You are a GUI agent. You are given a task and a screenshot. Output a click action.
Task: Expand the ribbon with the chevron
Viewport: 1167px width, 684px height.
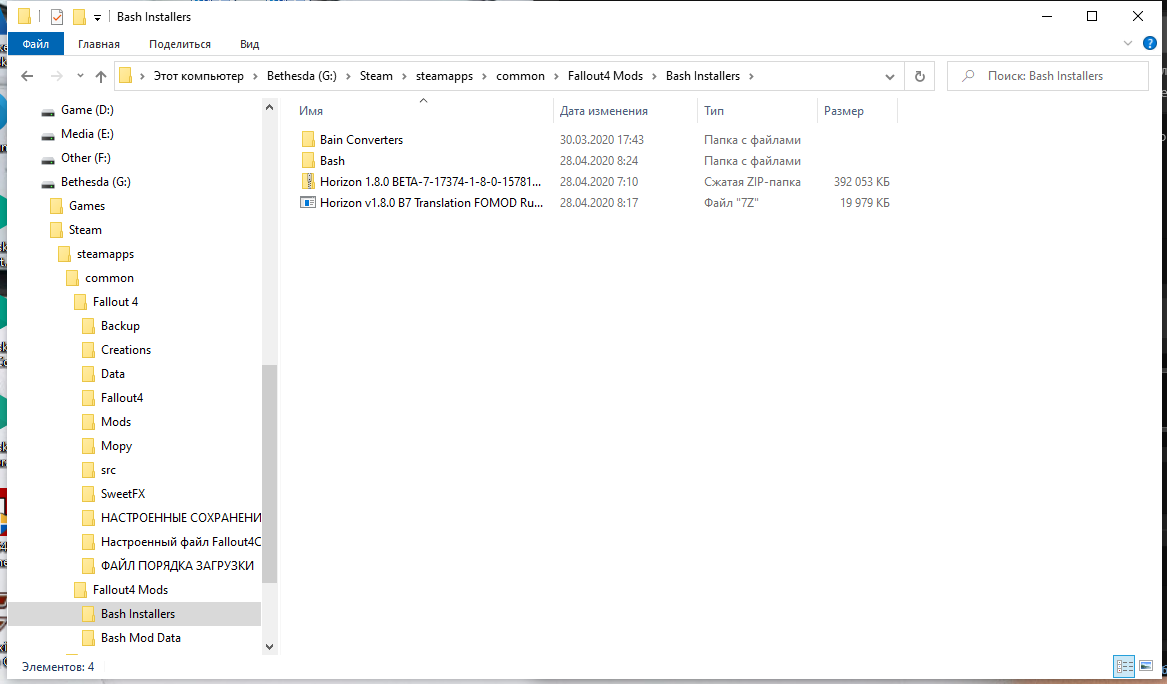click(x=1128, y=44)
